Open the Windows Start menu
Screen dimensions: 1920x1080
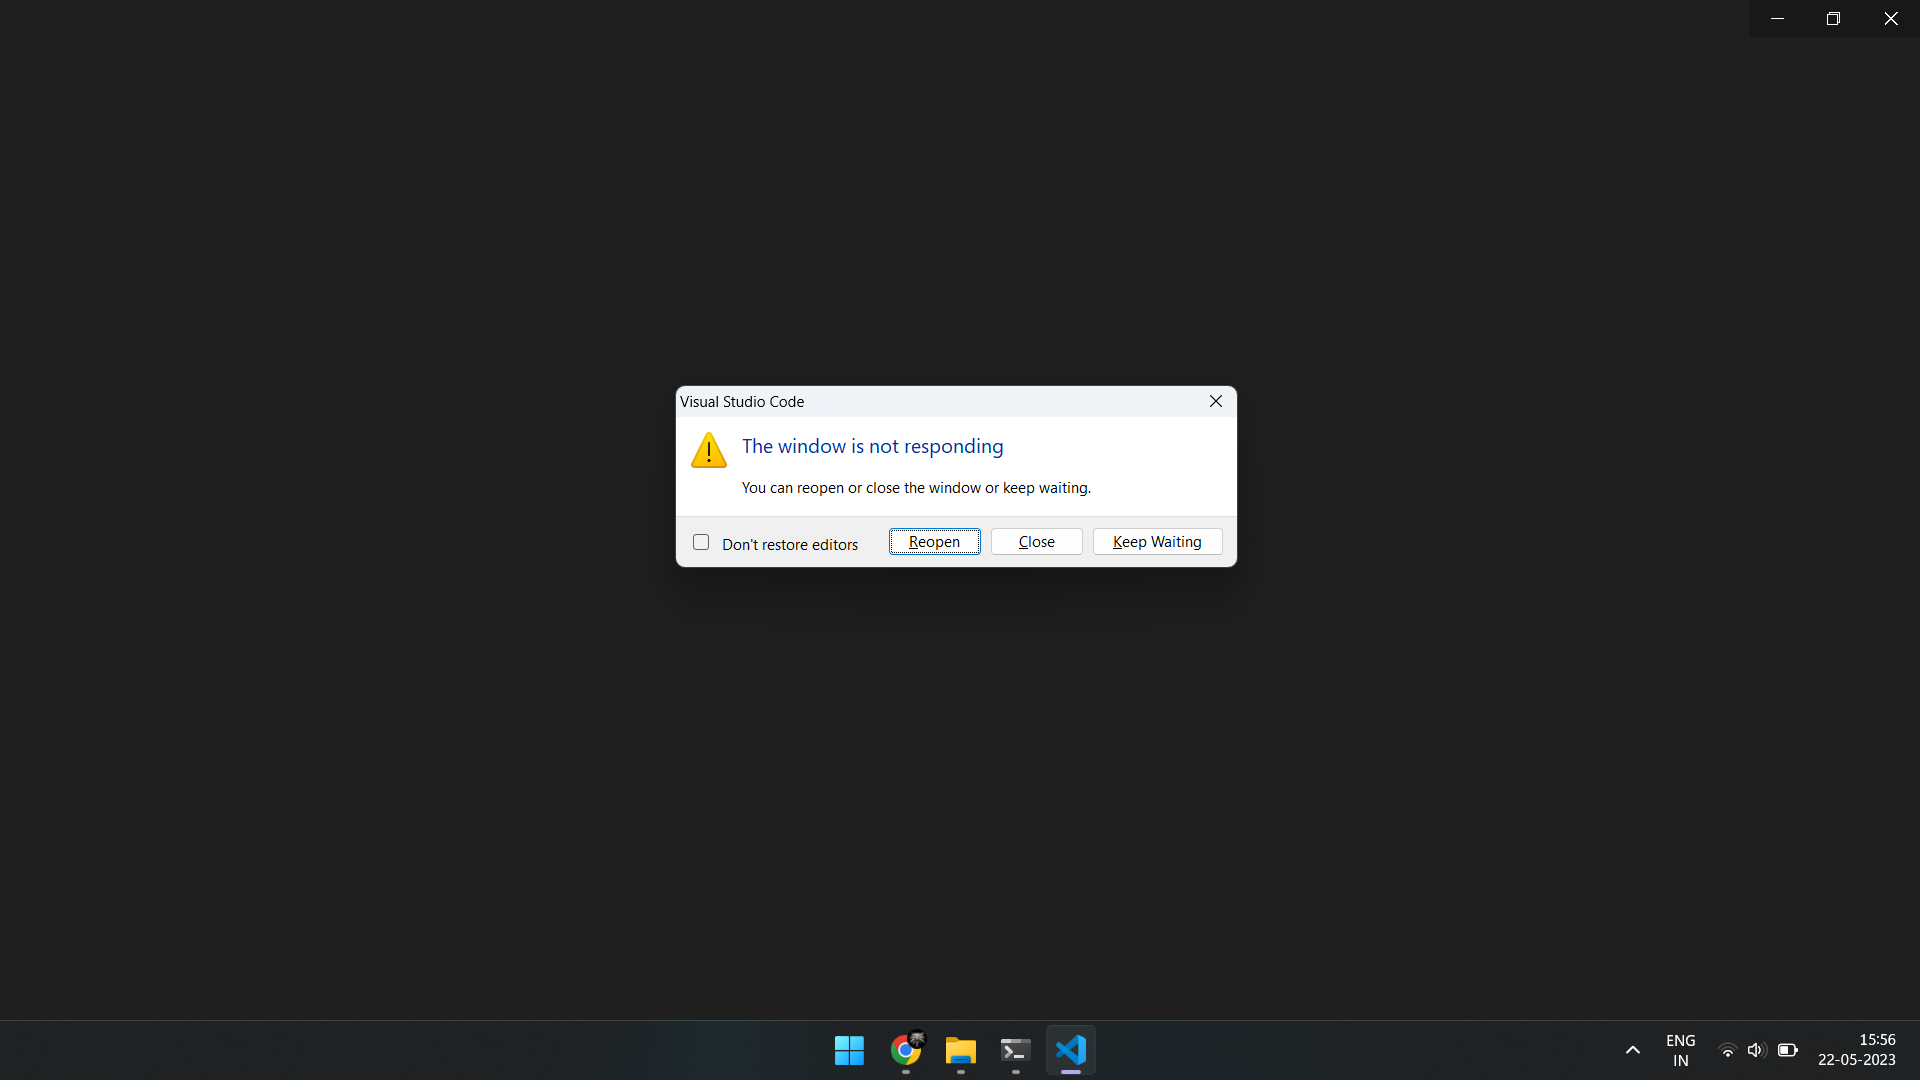848,1050
